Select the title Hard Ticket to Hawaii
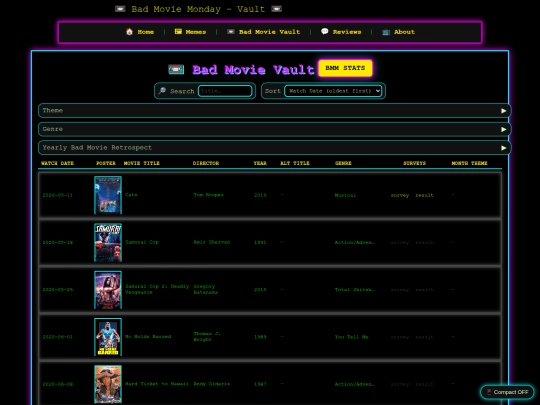This screenshot has width=540, height=405. [157, 384]
